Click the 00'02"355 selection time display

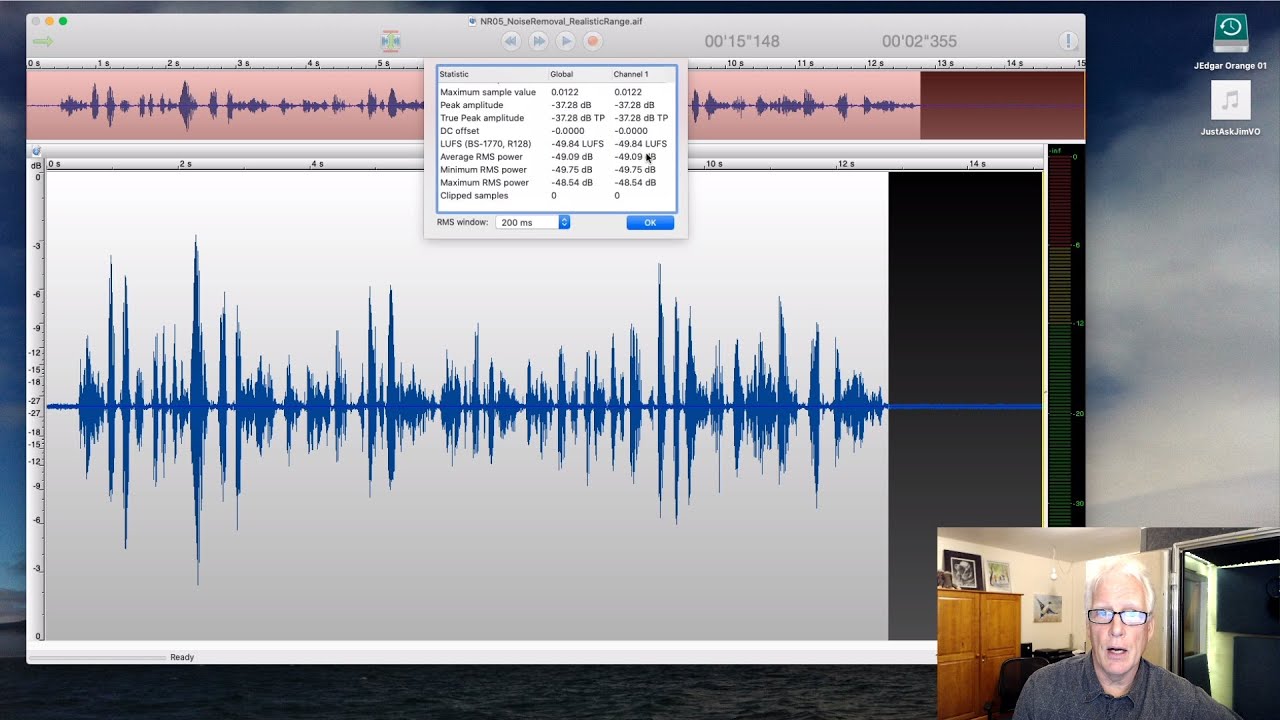point(919,41)
